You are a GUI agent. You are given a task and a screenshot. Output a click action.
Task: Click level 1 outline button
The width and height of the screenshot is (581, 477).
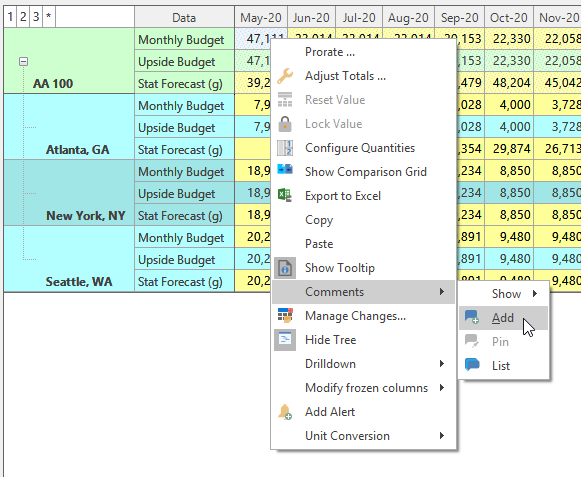click(x=10, y=17)
